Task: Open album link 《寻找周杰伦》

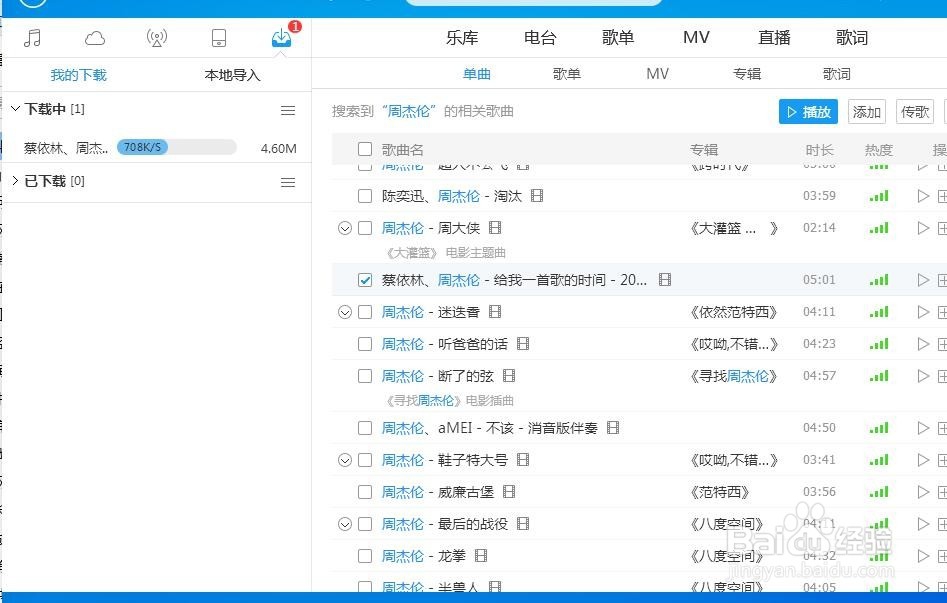Action: point(734,376)
